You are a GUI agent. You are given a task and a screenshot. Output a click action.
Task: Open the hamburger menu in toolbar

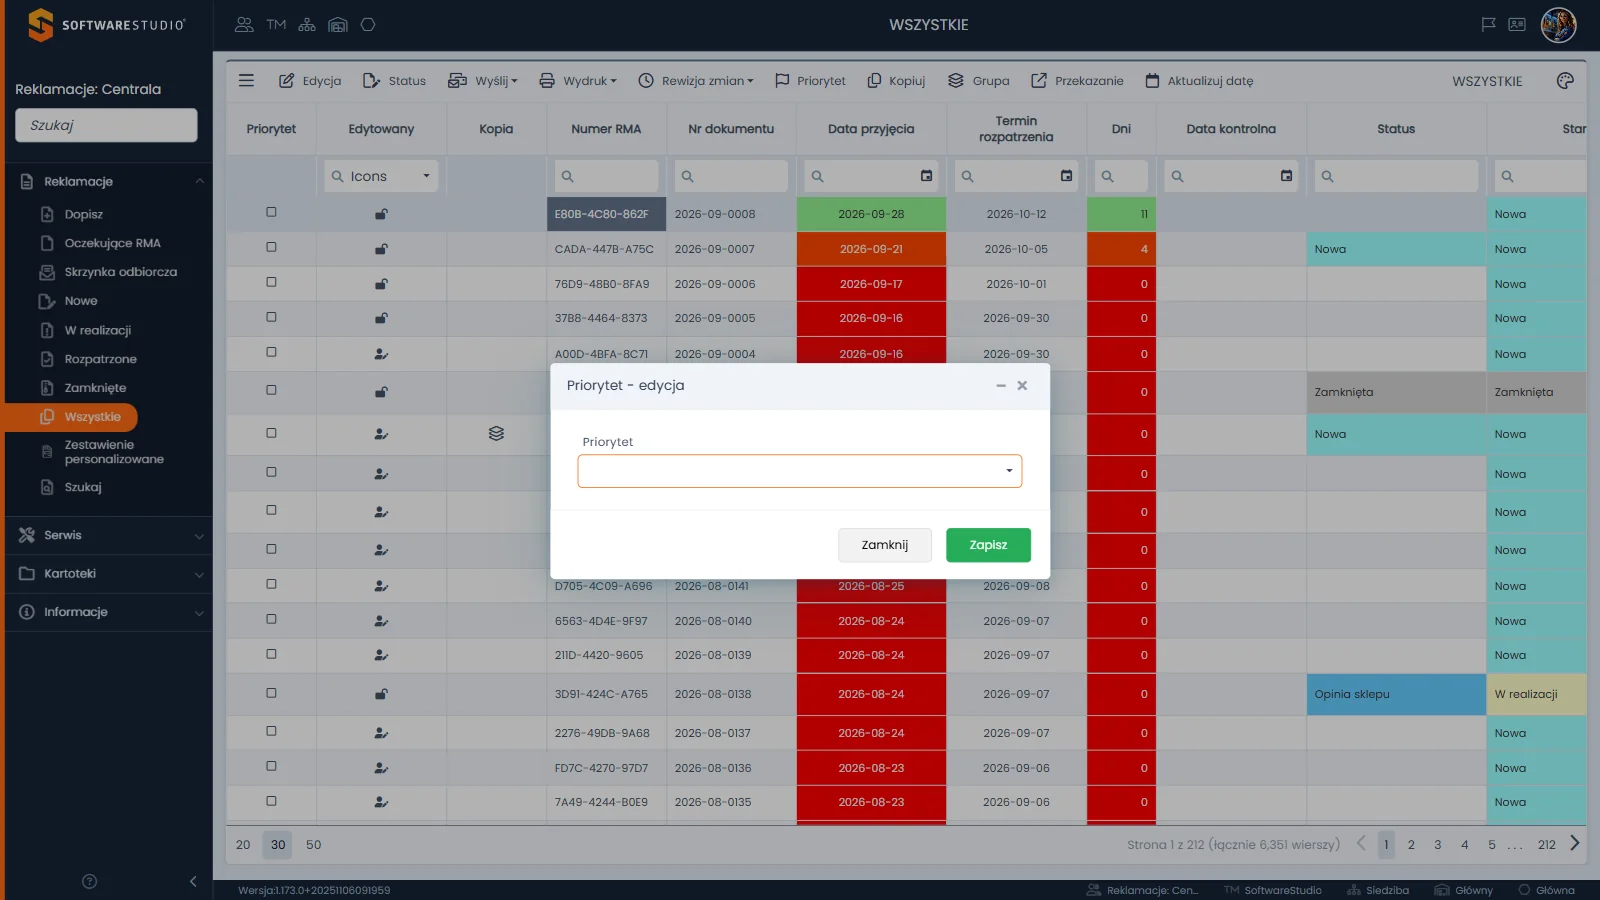coord(246,80)
